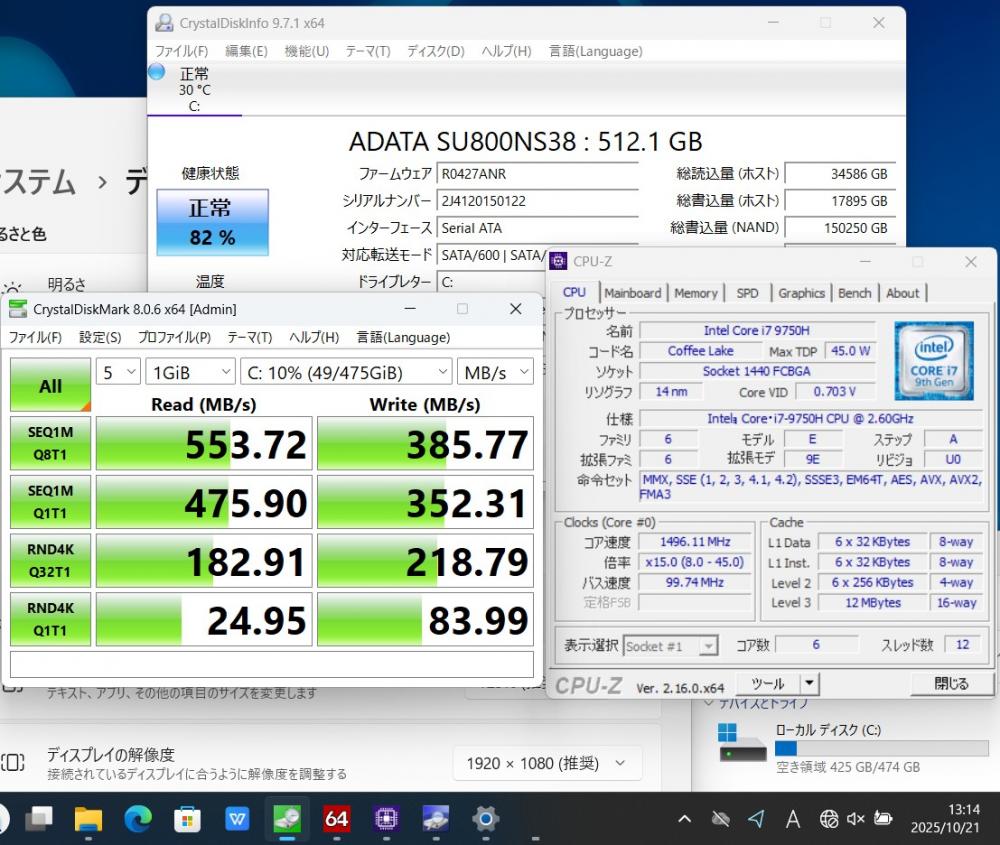This screenshot has width=1000, height=845.
Task: Run the SEQ1M Q8T1 benchmark test
Action: click(50, 443)
